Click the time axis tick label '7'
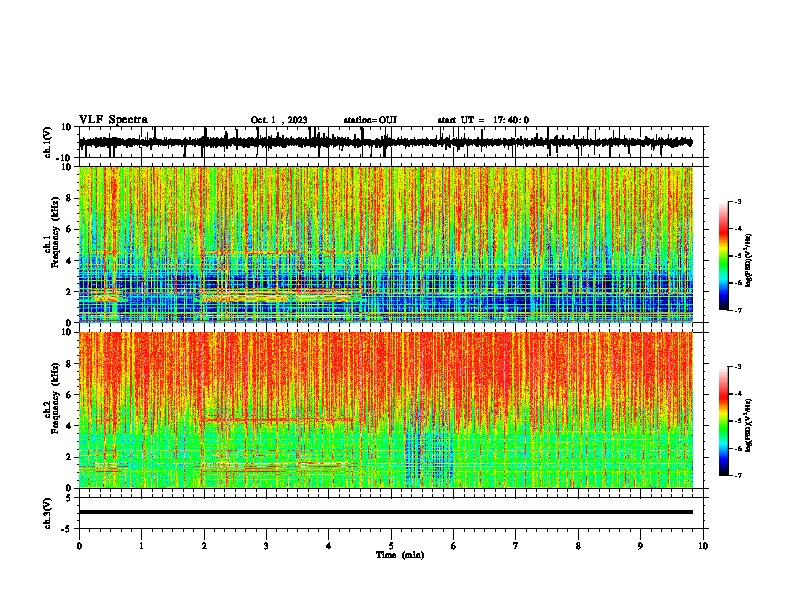 pyautogui.click(x=516, y=546)
